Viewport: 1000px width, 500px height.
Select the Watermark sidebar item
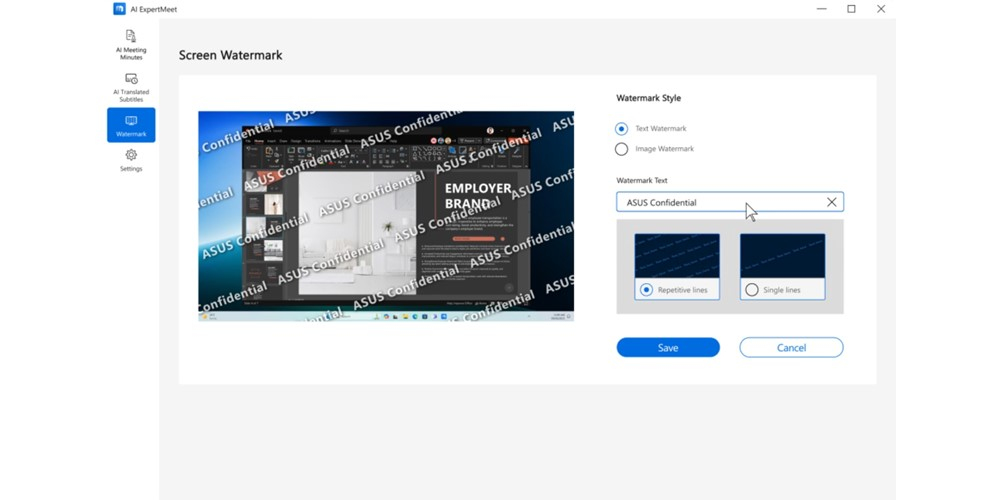click(131, 125)
